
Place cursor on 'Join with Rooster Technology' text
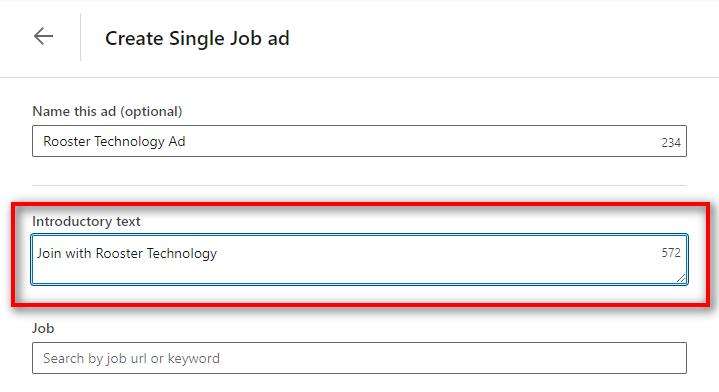point(127,253)
